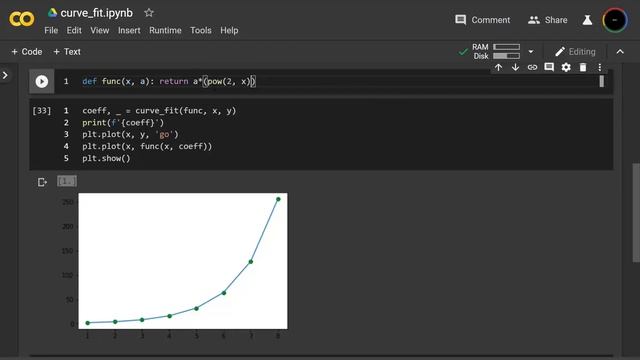
Task: Click the curve_fit.ipynb notebook title
Action: 97,13
